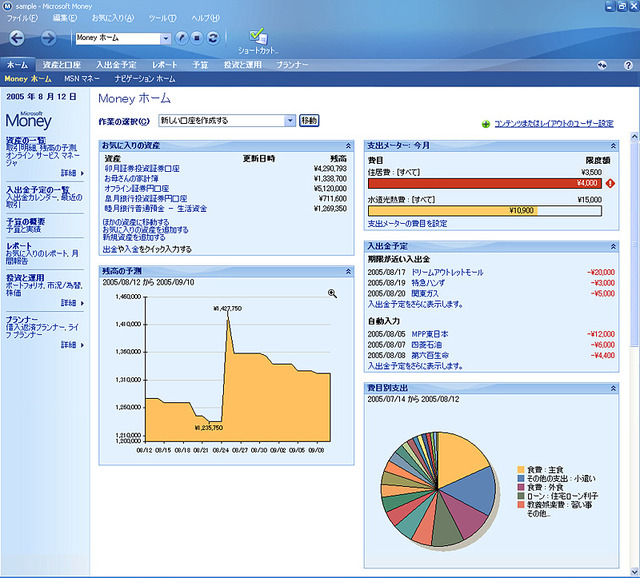
Task: Click the Refresh round icon
Action: [213, 38]
